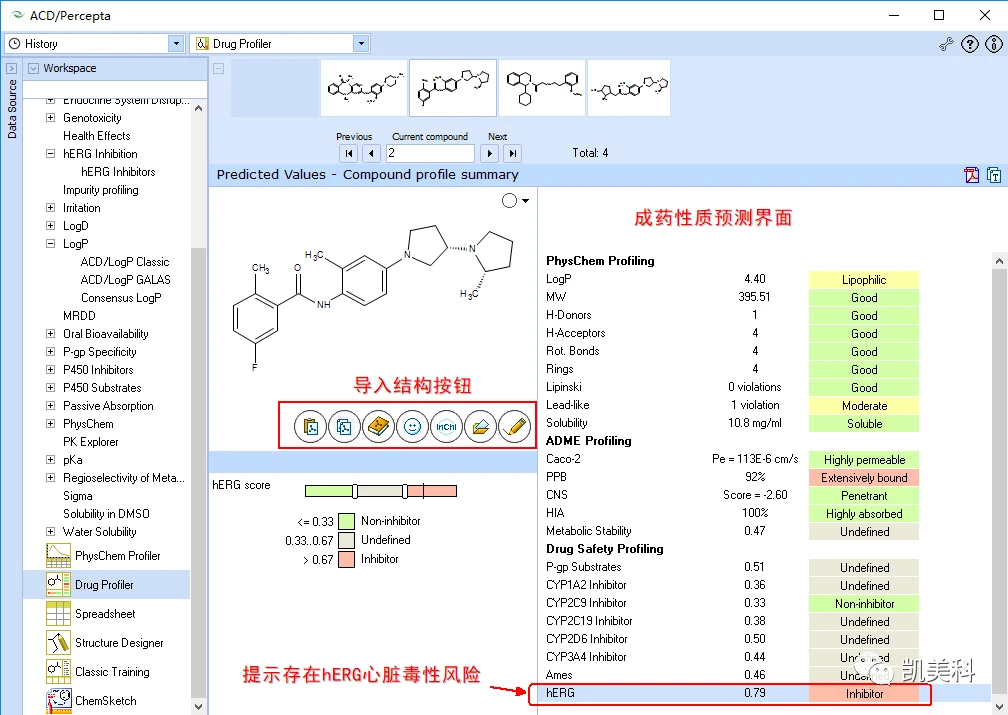Select the CYP2C9 Inhibitor row
Viewport: 1008px width, 715px height.
pos(732,603)
